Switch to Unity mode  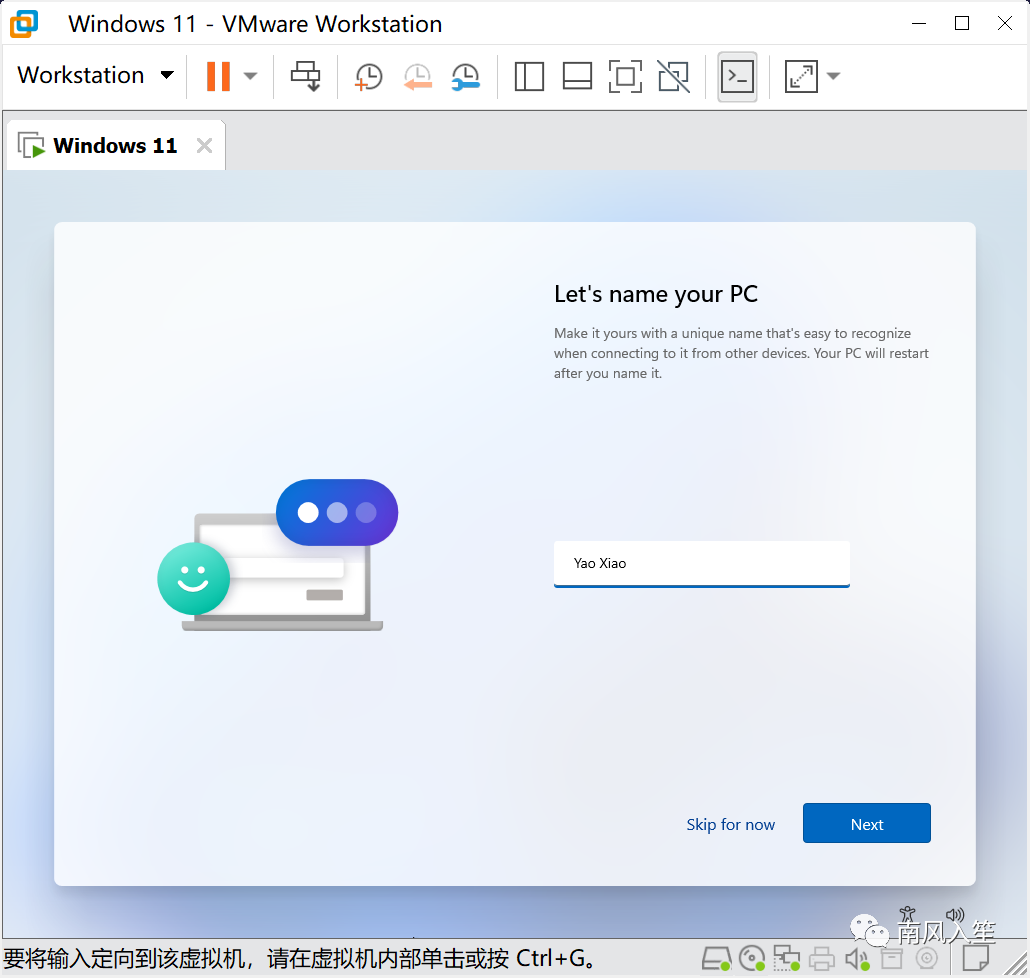pyautogui.click(x=674, y=76)
